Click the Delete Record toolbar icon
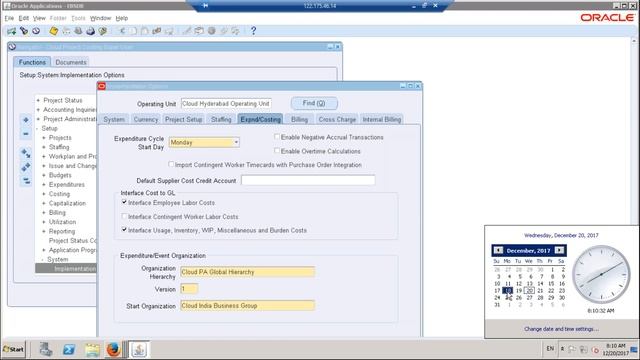Screen dimensions: 640x360 tap(169, 31)
